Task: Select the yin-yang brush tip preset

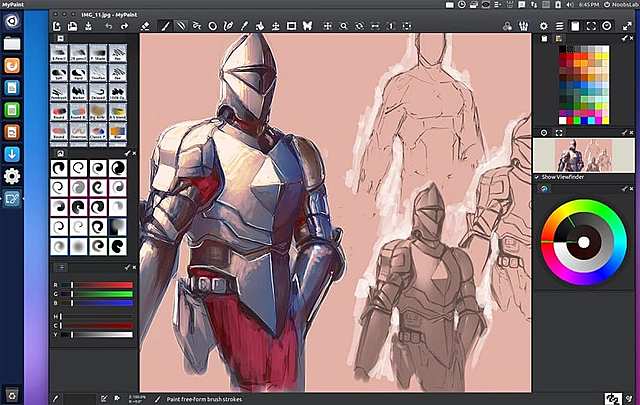Action: coord(118,168)
